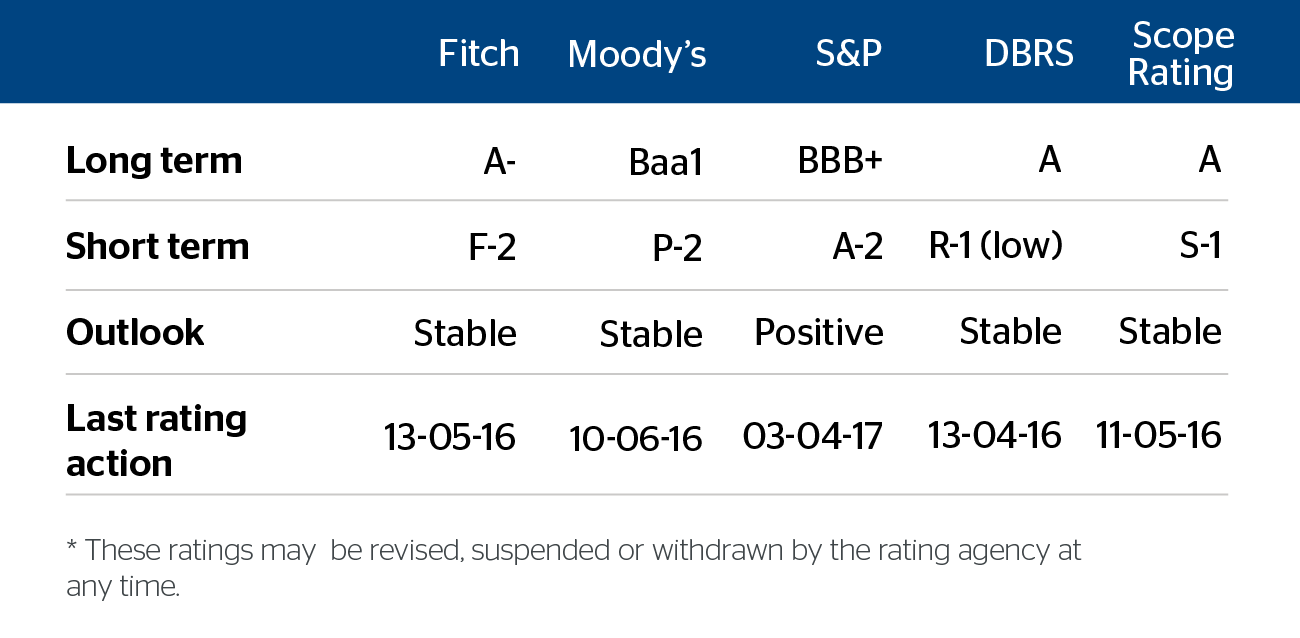
Task: Click the 10-06-16 rating action date
Action: [x=636, y=439]
